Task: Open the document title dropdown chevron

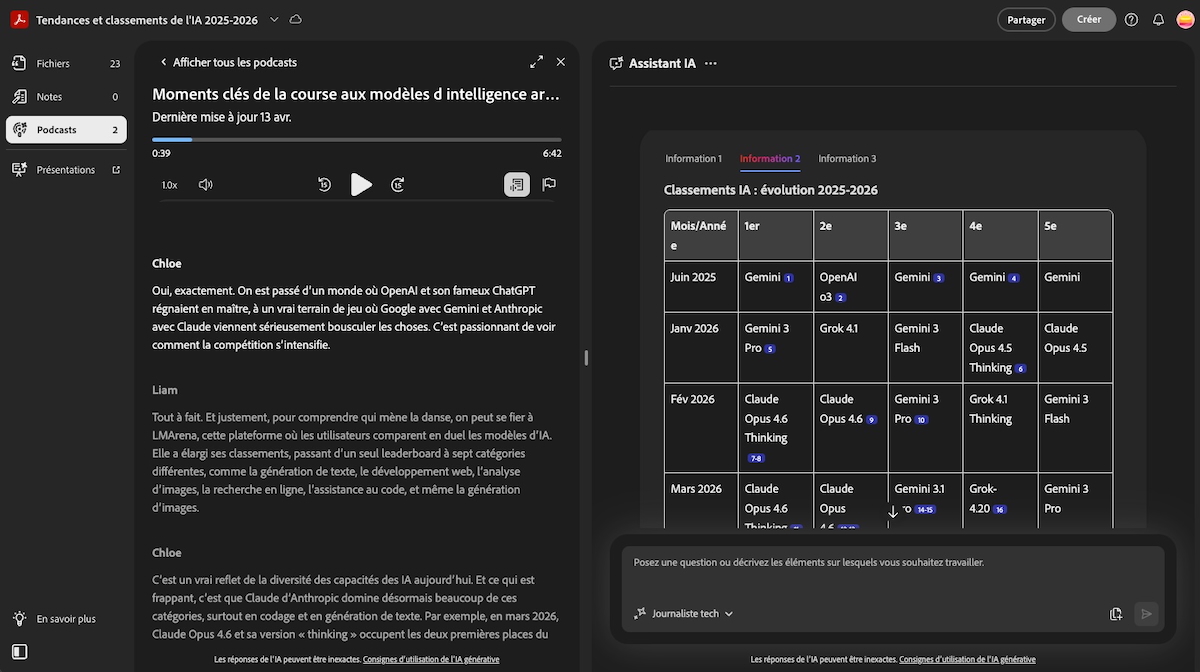Action: (273, 20)
